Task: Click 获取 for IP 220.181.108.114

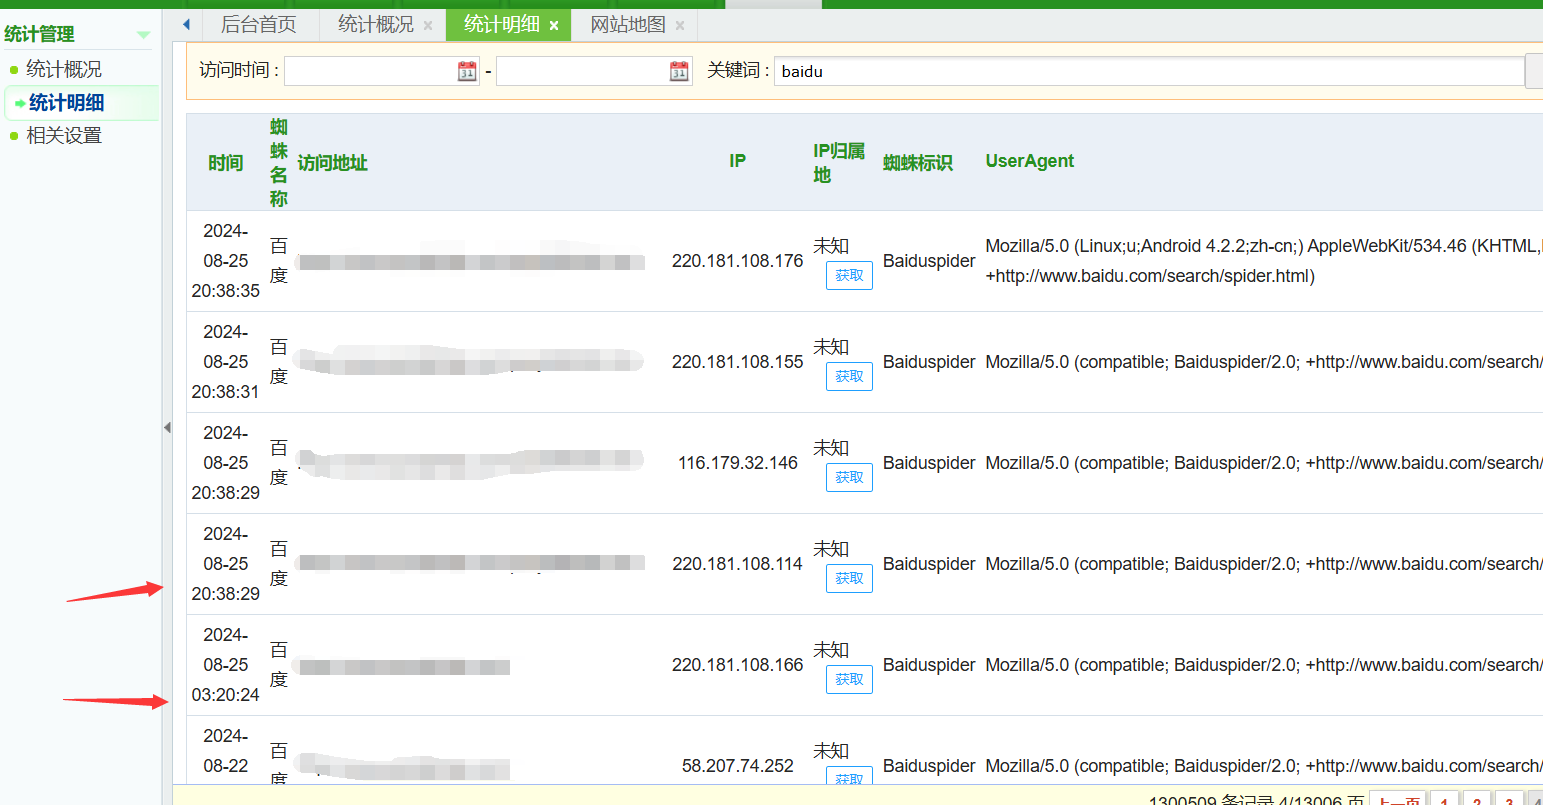Action: [849, 578]
